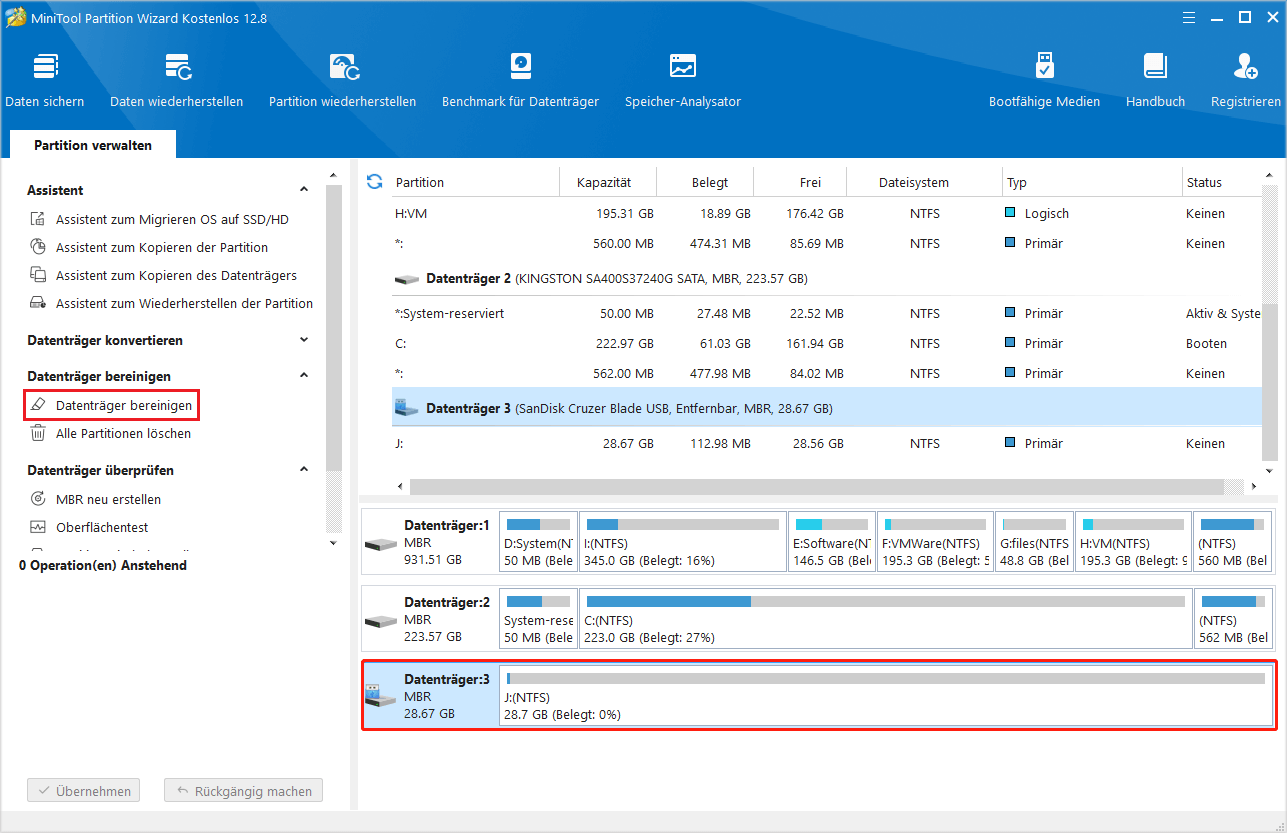Select the J: partition row in list
The height and width of the screenshot is (833, 1287).
[x=826, y=443]
